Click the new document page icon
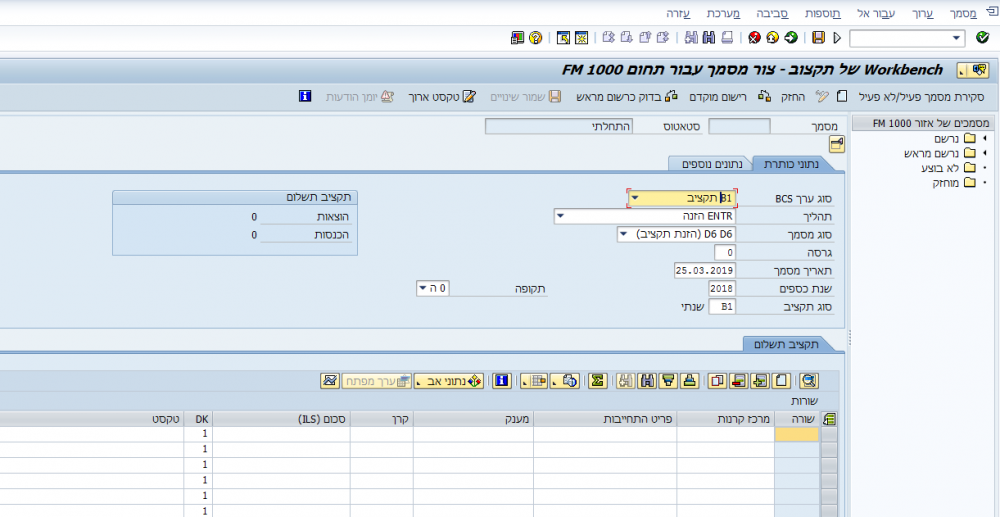The height and width of the screenshot is (517, 1000). click(x=842, y=97)
